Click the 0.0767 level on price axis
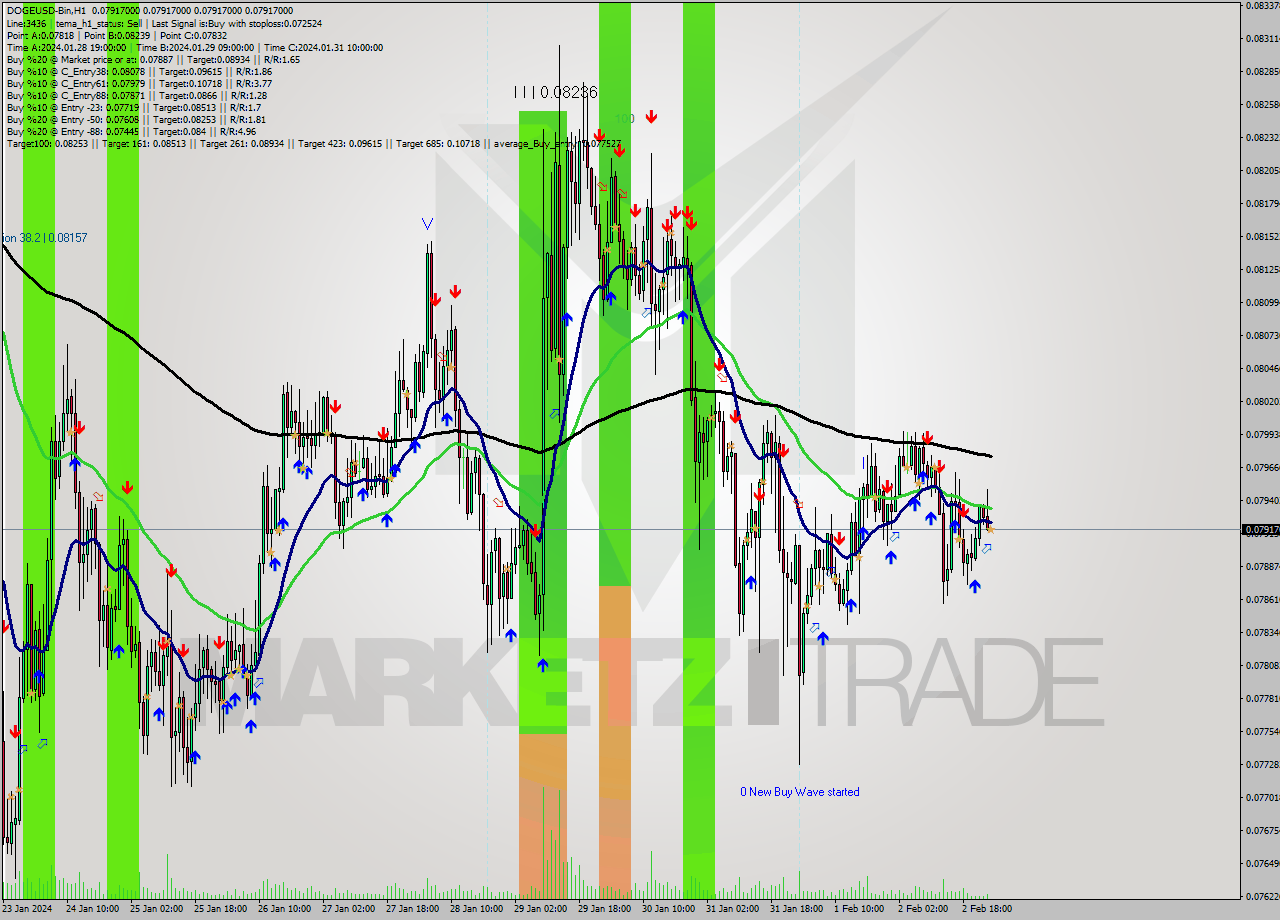 (x=1261, y=830)
